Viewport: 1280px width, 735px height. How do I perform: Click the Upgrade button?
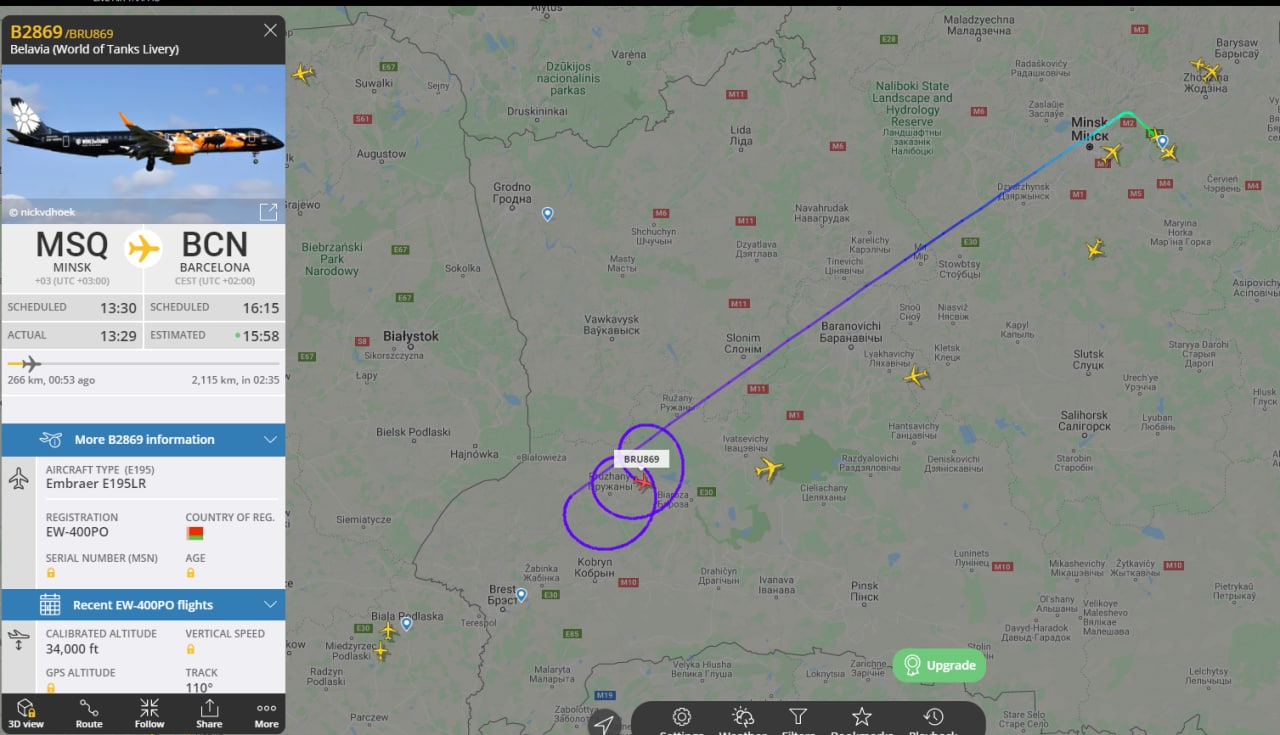[939, 665]
